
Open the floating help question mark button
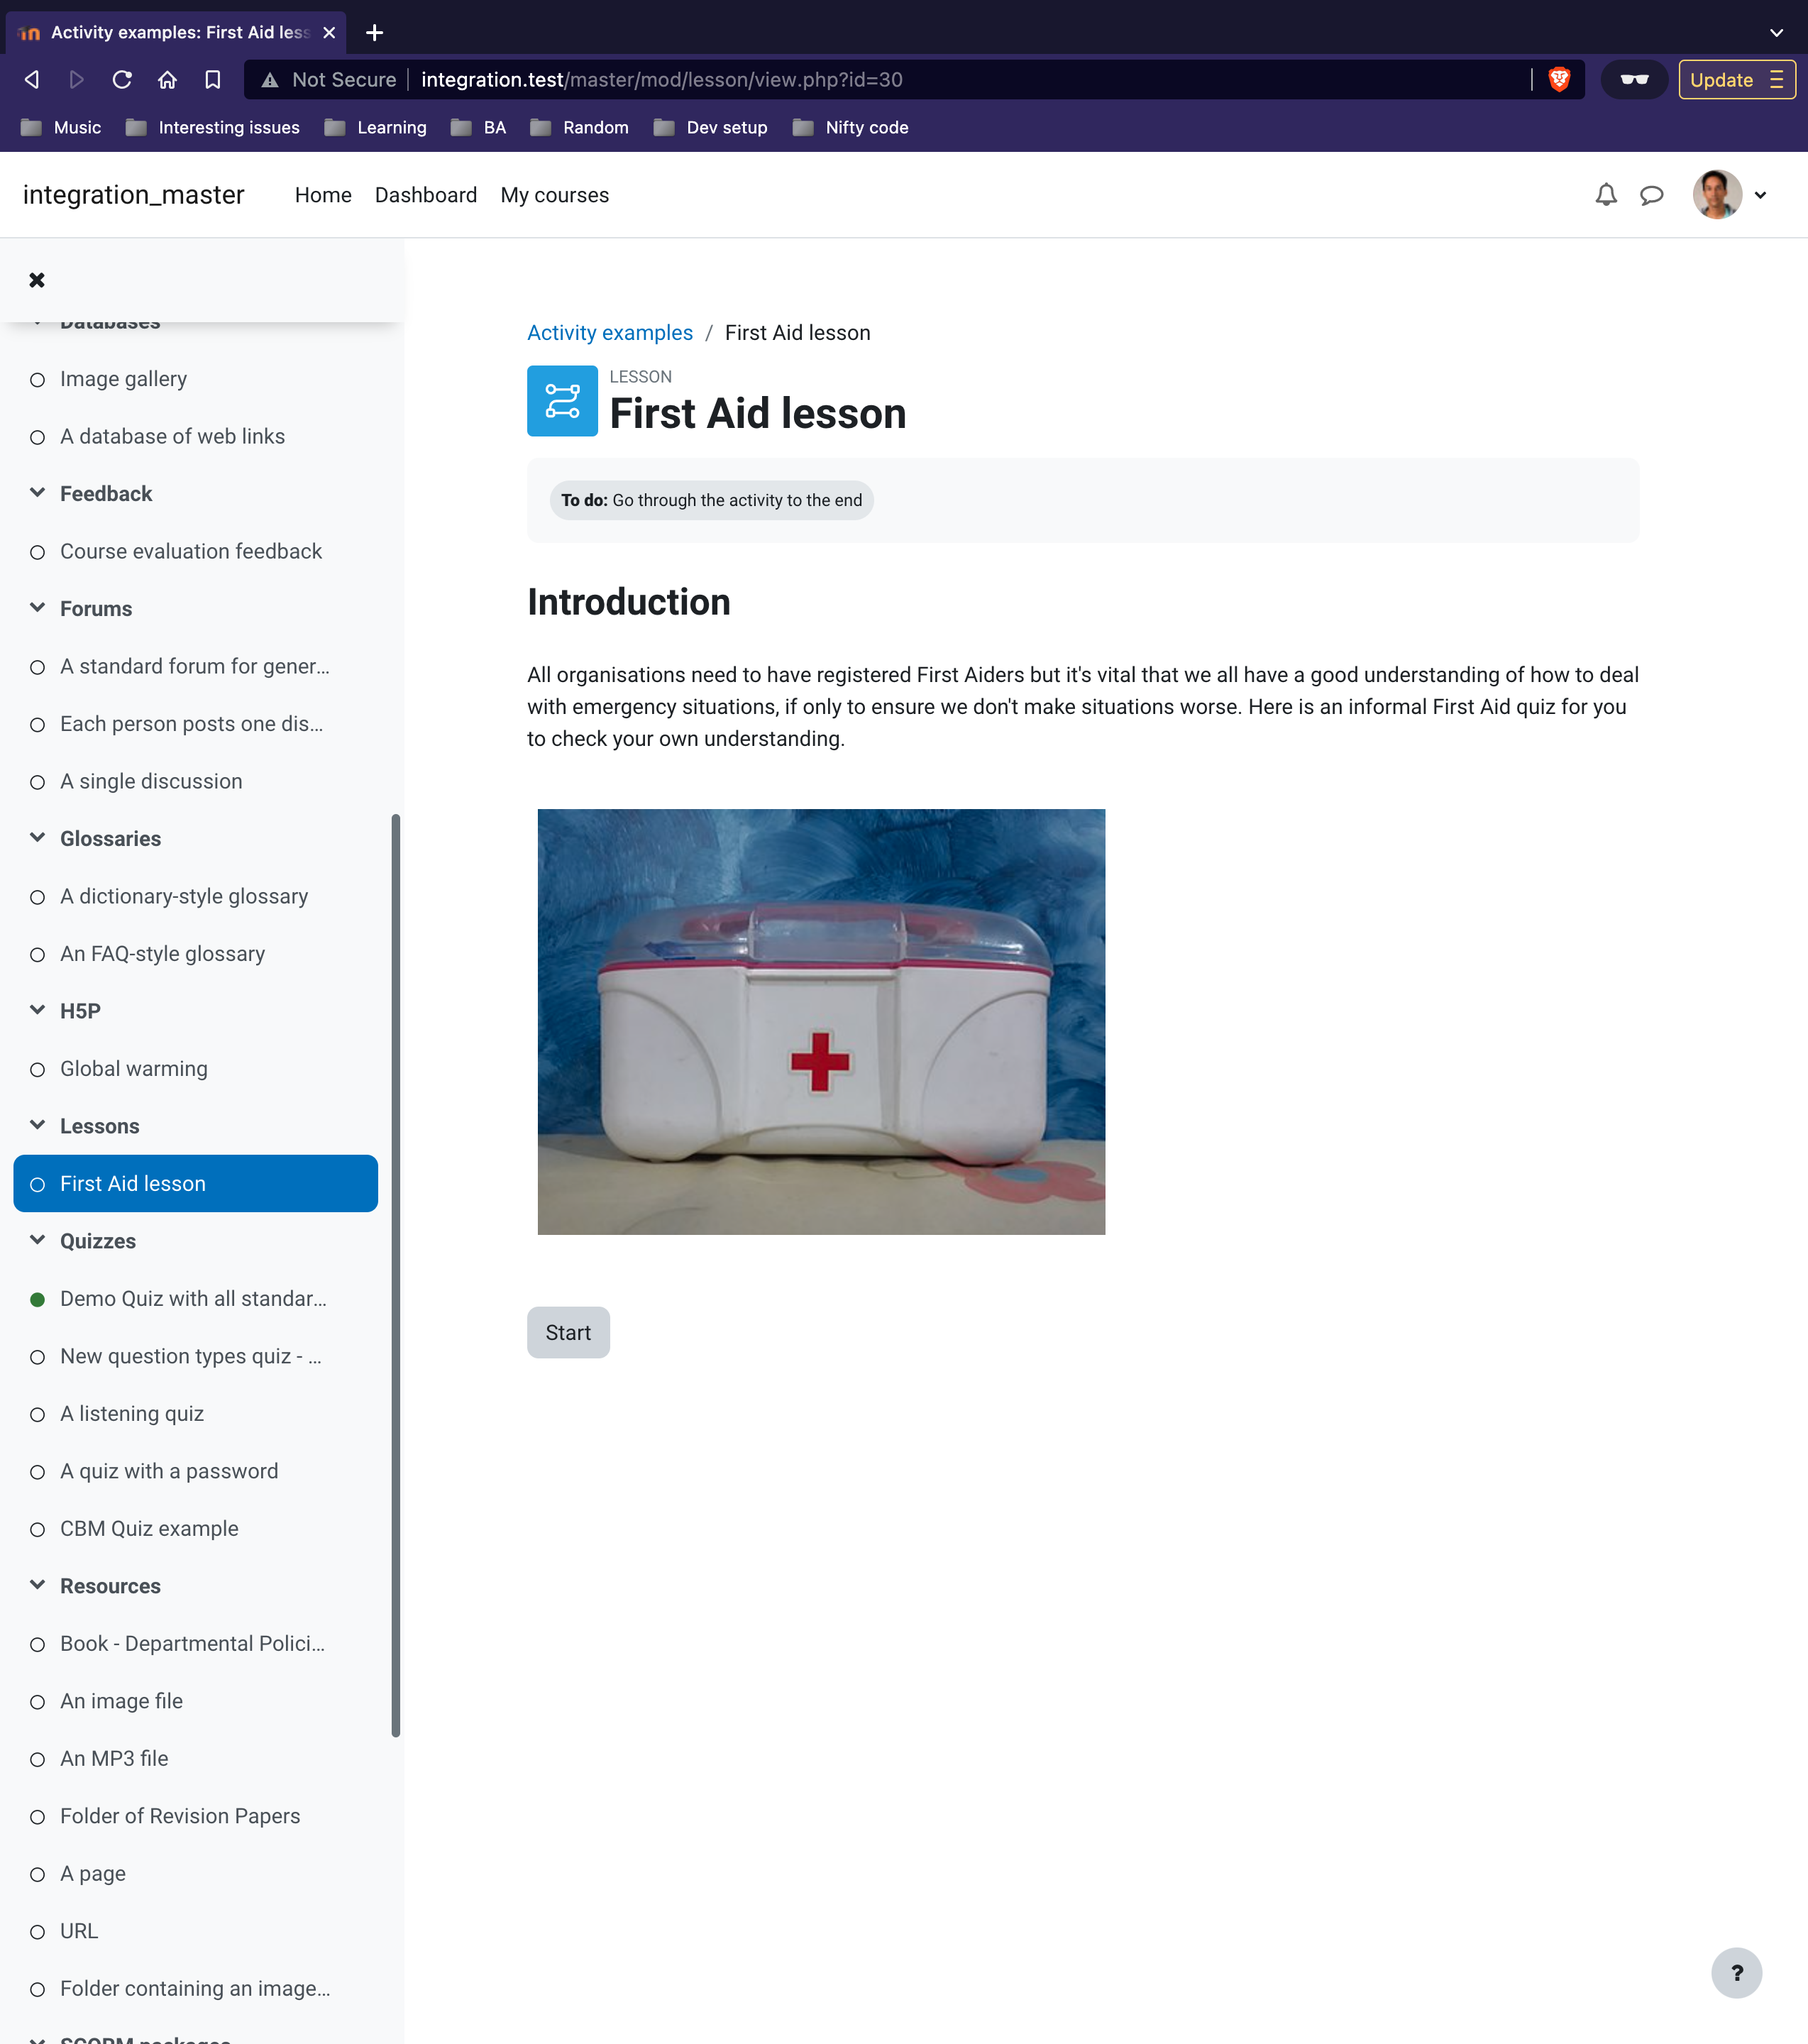(1736, 1972)
